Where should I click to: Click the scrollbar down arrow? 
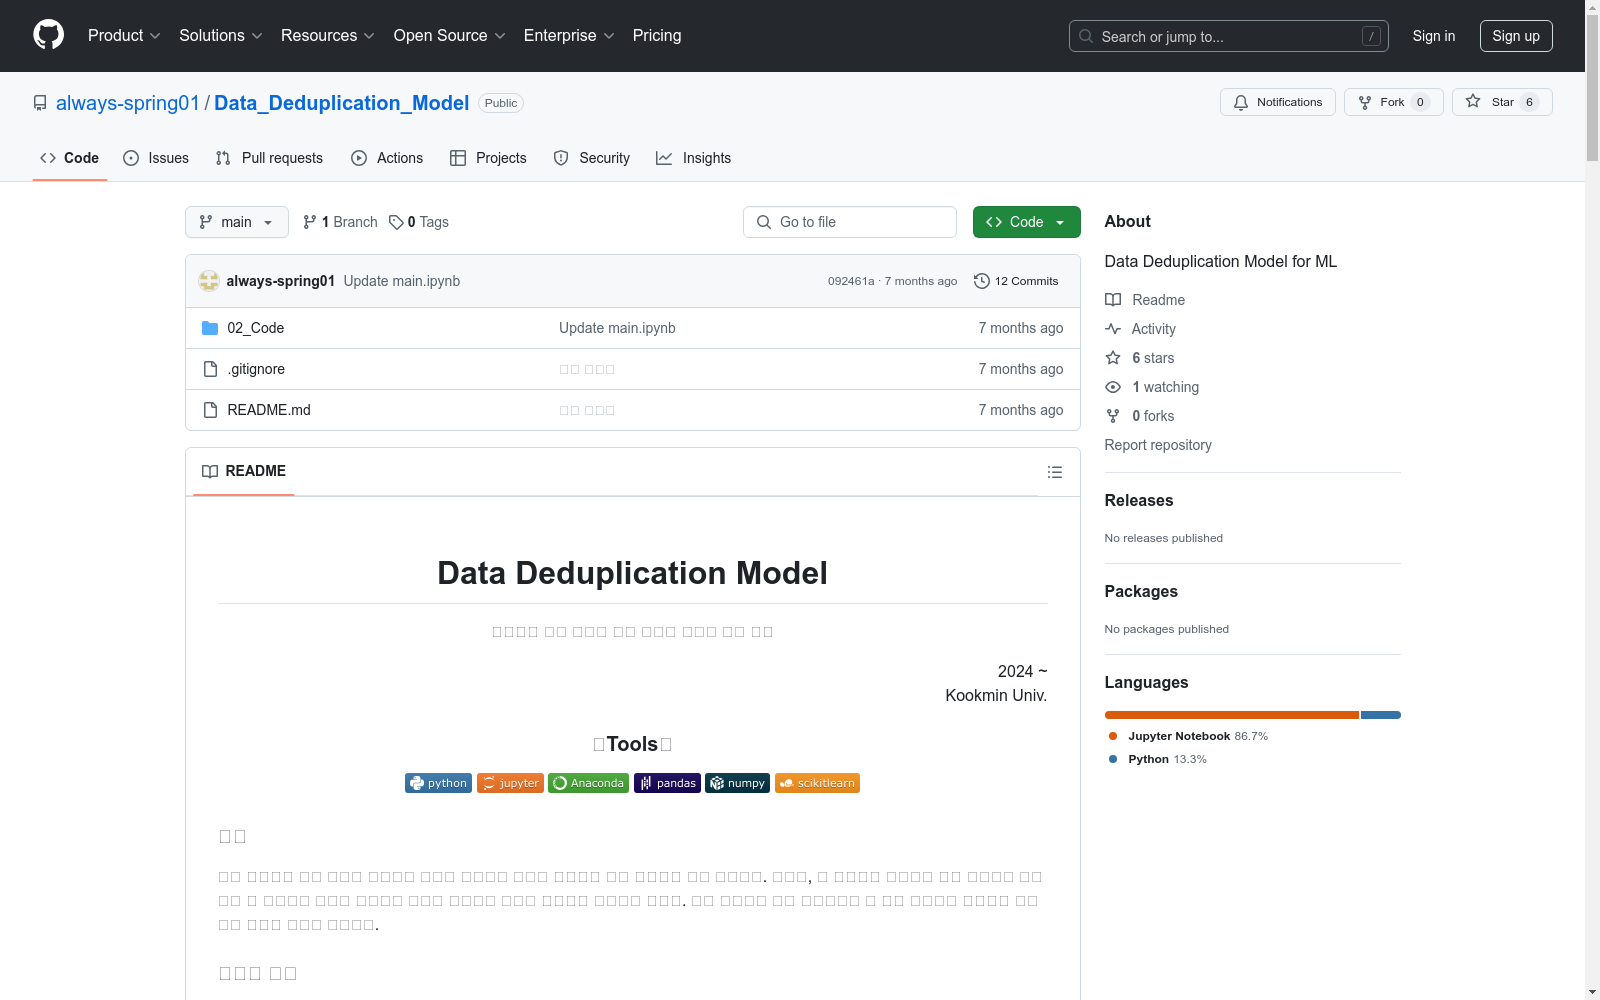(x=1592, y=992)
